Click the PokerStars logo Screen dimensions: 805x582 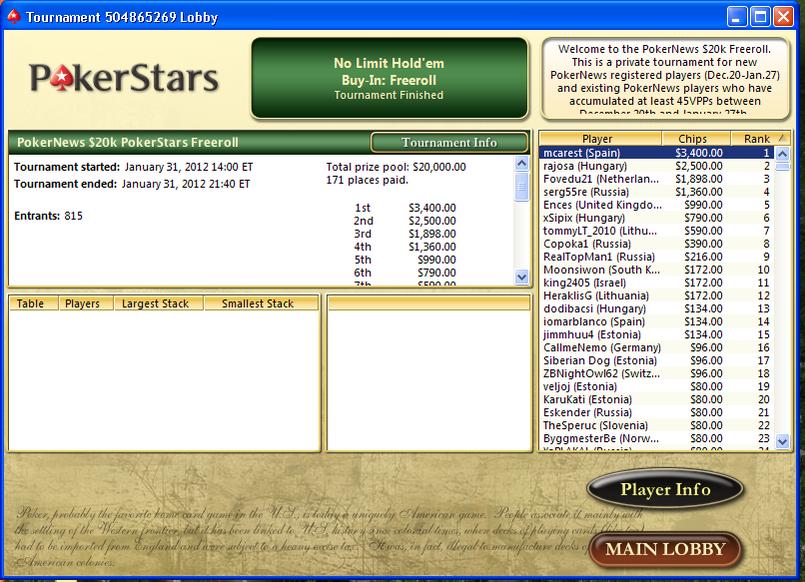(x=124, y=78)
